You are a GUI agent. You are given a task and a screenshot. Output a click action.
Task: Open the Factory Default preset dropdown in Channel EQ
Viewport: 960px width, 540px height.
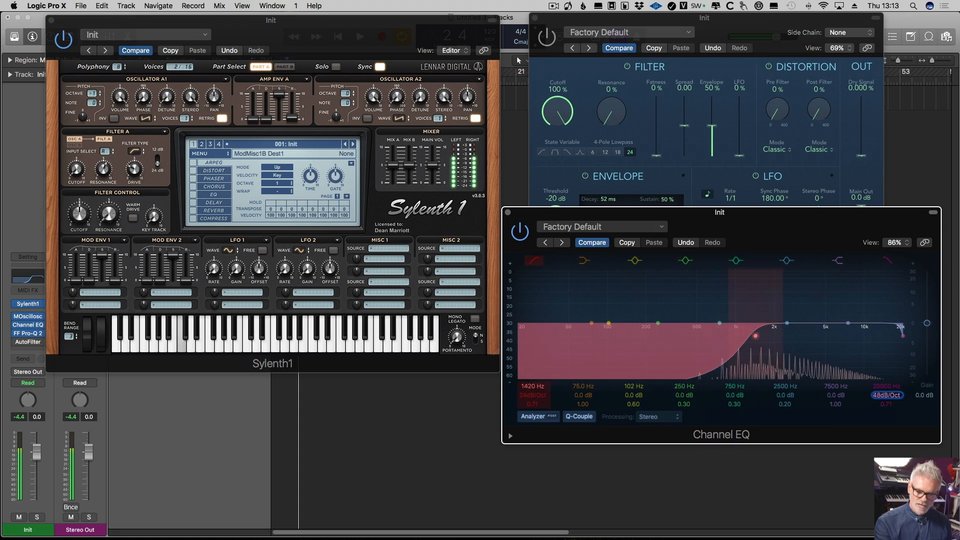pyautogui.click(x=602, y=227)
